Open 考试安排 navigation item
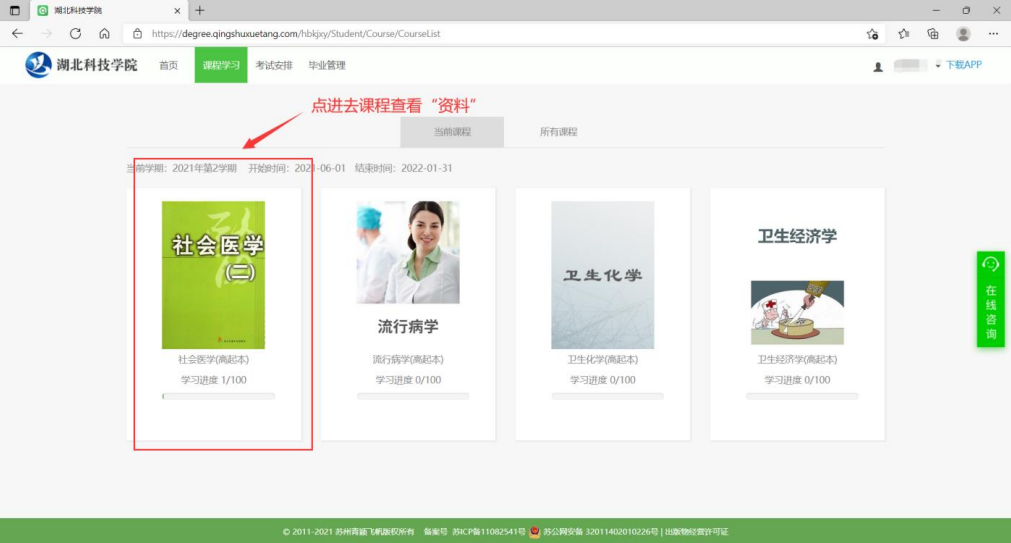The image size is (1011, 543). [274, 65]
